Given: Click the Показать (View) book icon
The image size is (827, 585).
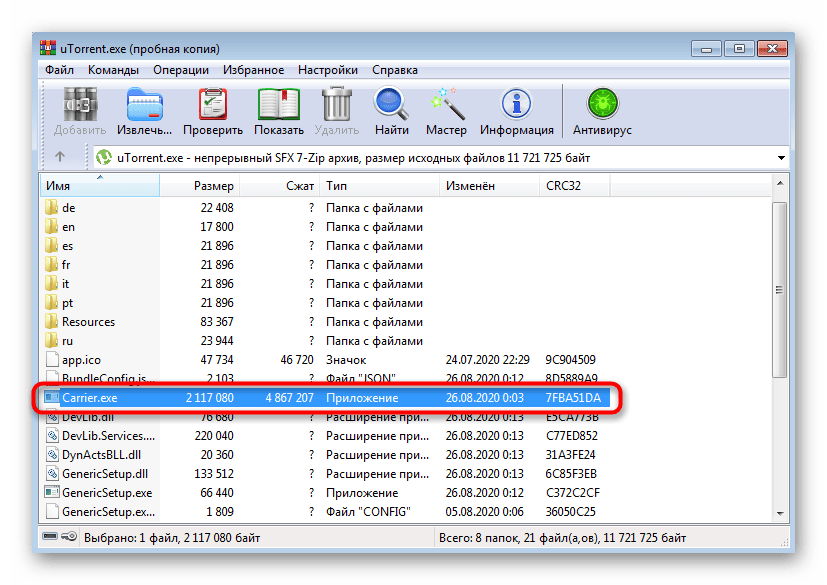Looking at the screenshot, I should click(x=279, y=104).
